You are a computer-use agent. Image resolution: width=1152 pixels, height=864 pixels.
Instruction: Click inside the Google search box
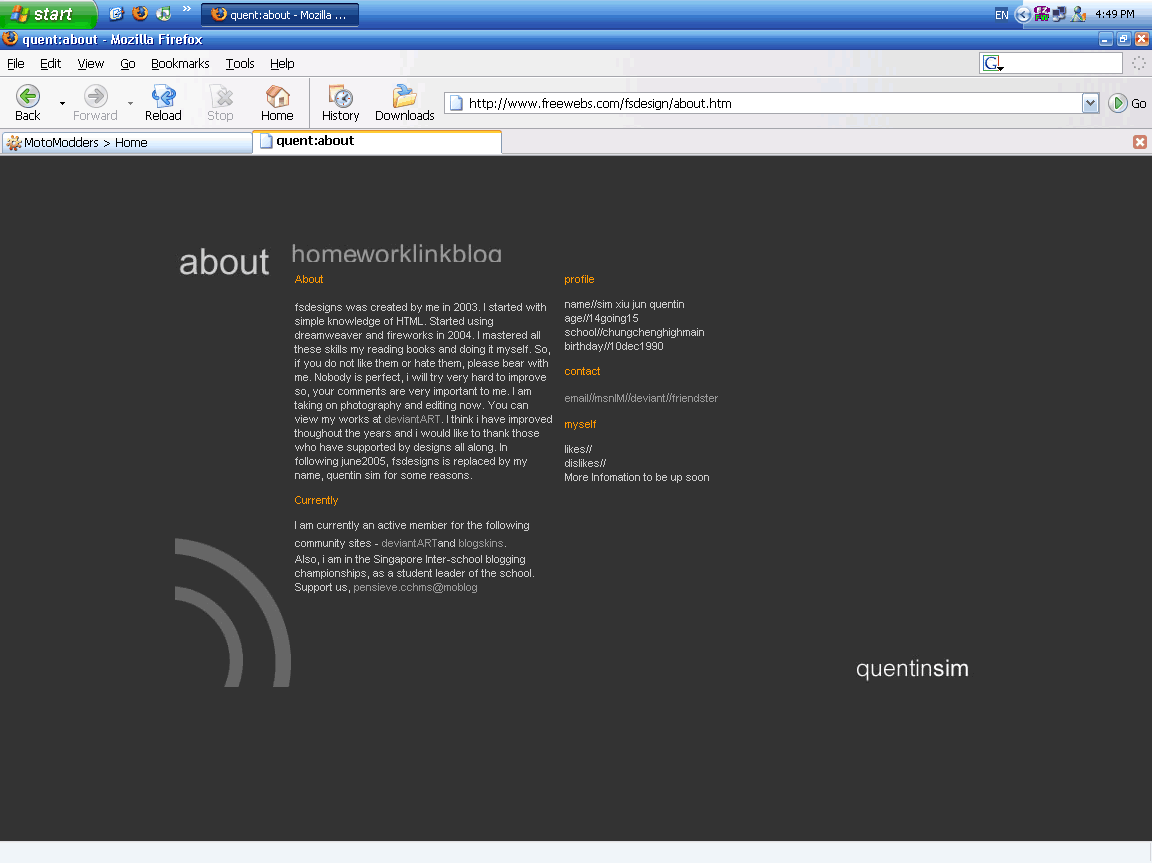(1063, 64)
